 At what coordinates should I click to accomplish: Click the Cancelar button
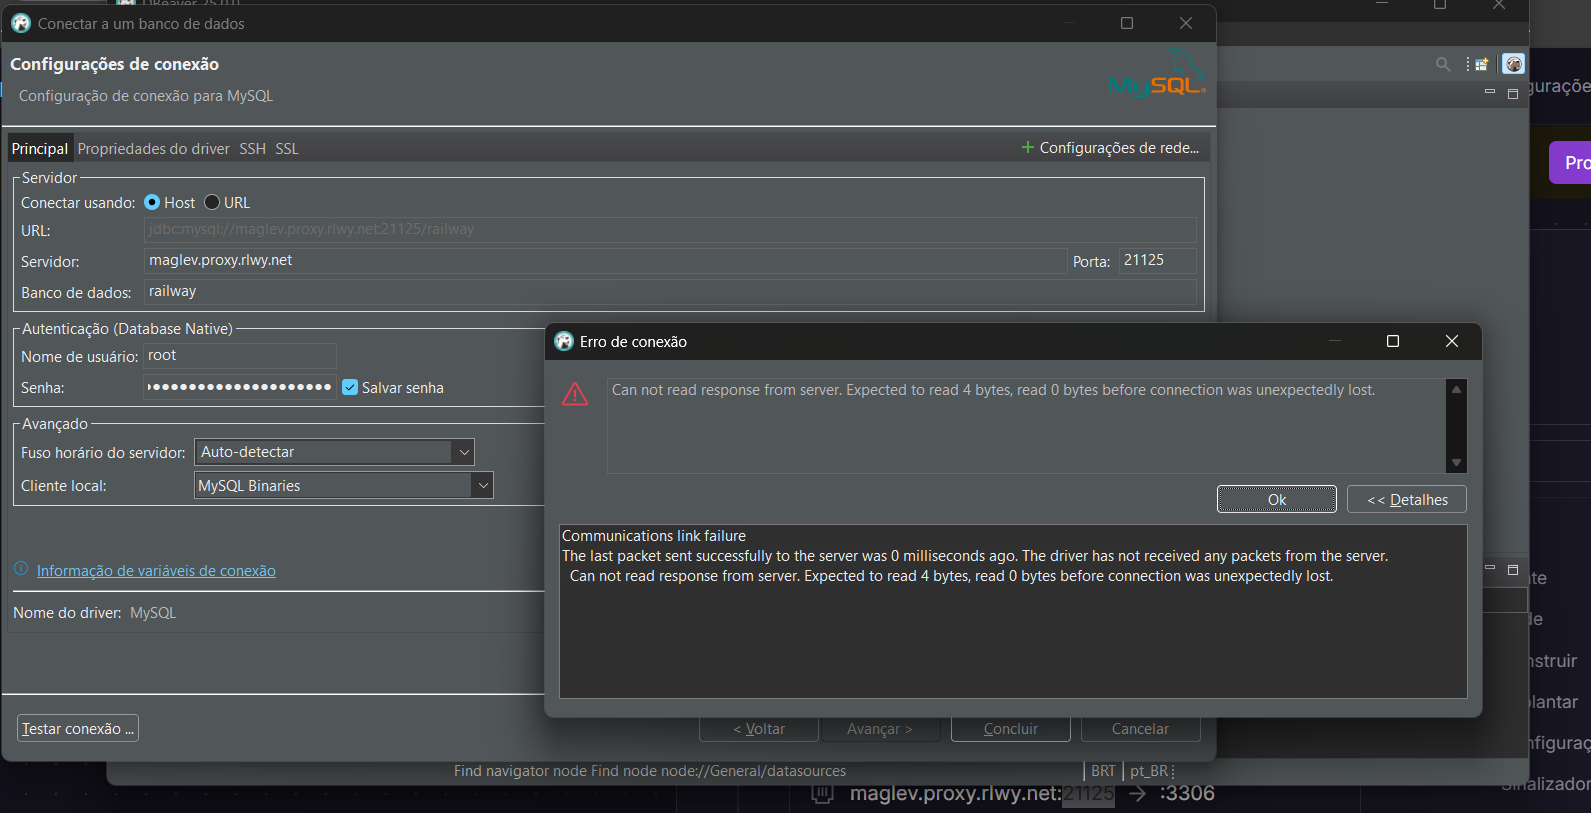pyautogui.click(x=1141, y=729)
